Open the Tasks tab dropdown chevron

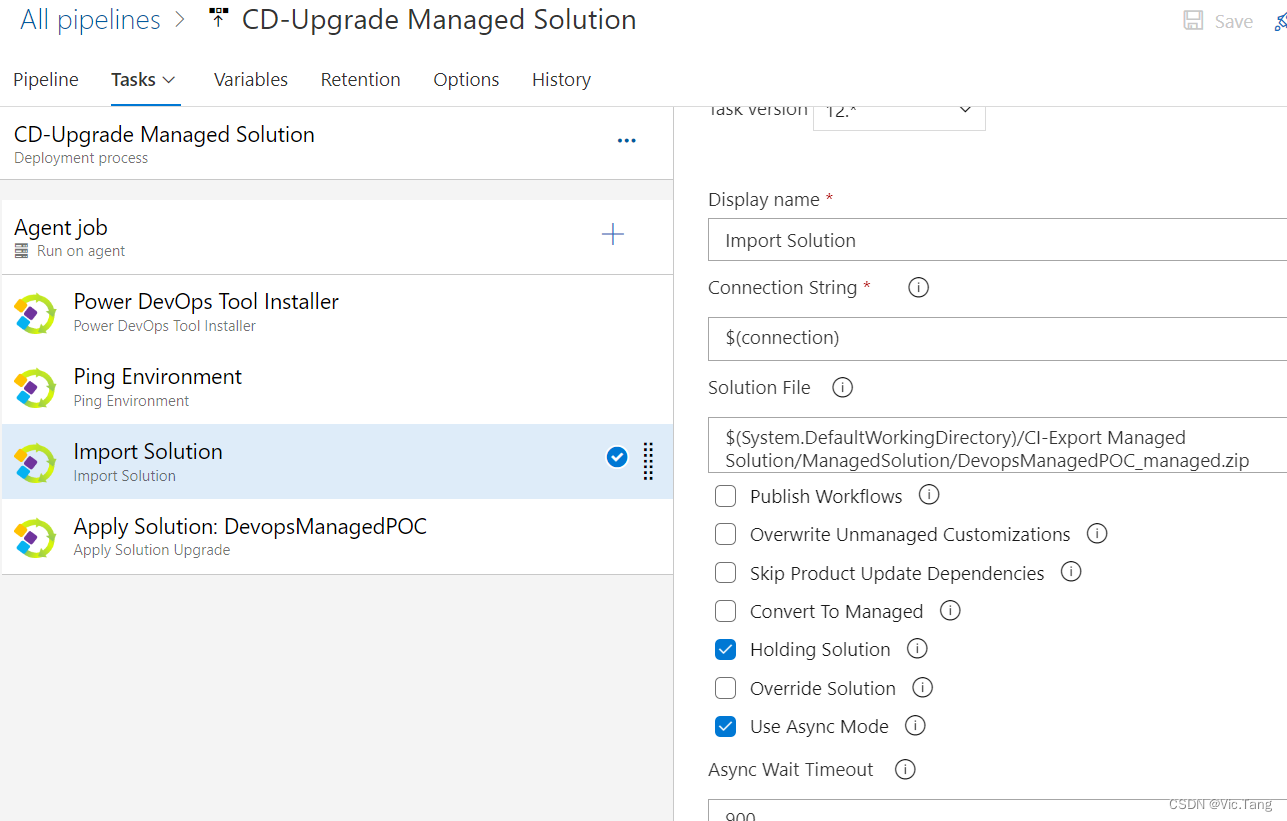point(167,79)
